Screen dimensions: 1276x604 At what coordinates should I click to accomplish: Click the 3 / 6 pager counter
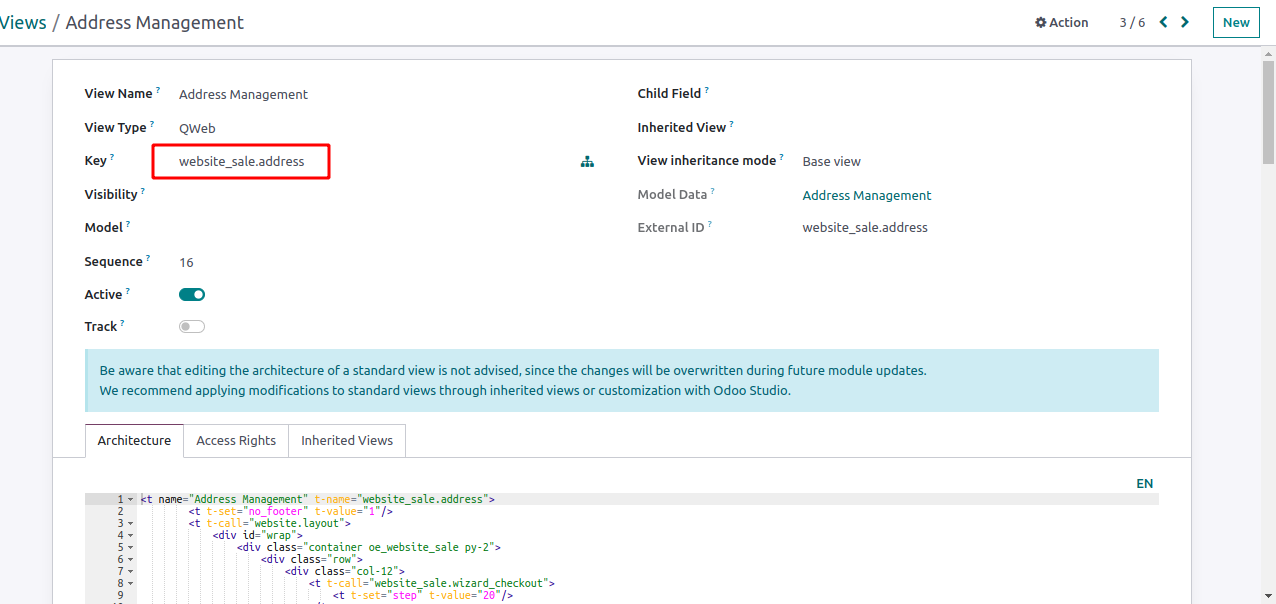coord(1133,22)
